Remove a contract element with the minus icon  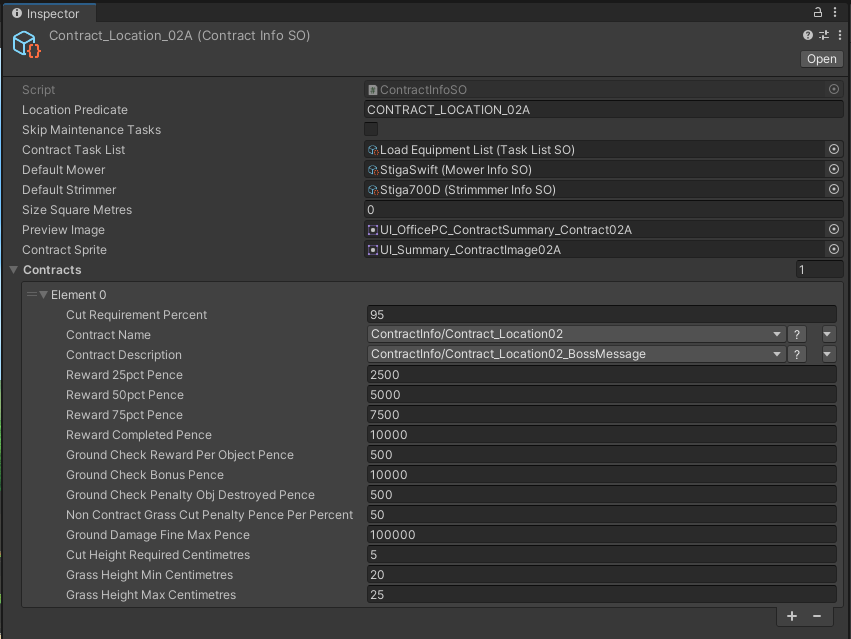click(x=816, y=616)
